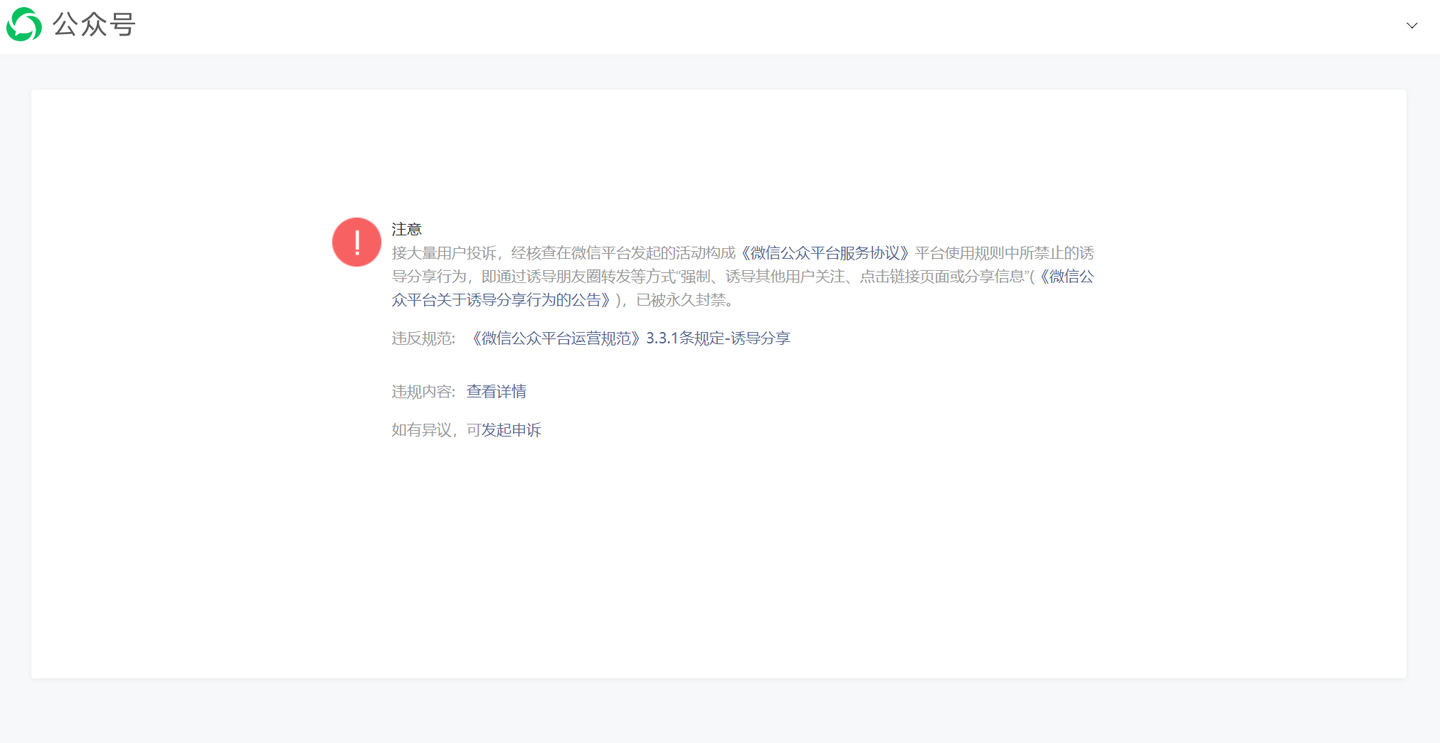Click 发起申诉 to start an appeal

[x=512, y=429]
